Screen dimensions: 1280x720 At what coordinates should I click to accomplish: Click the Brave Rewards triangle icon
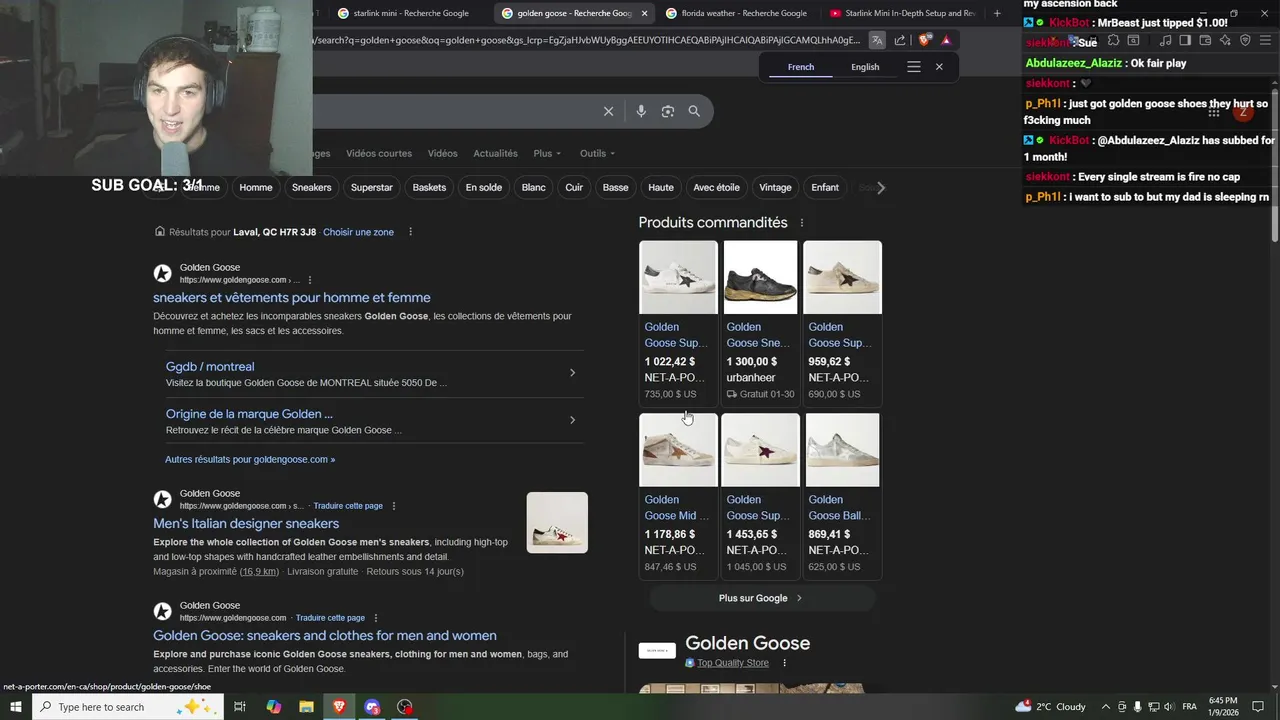coord(946,40)
